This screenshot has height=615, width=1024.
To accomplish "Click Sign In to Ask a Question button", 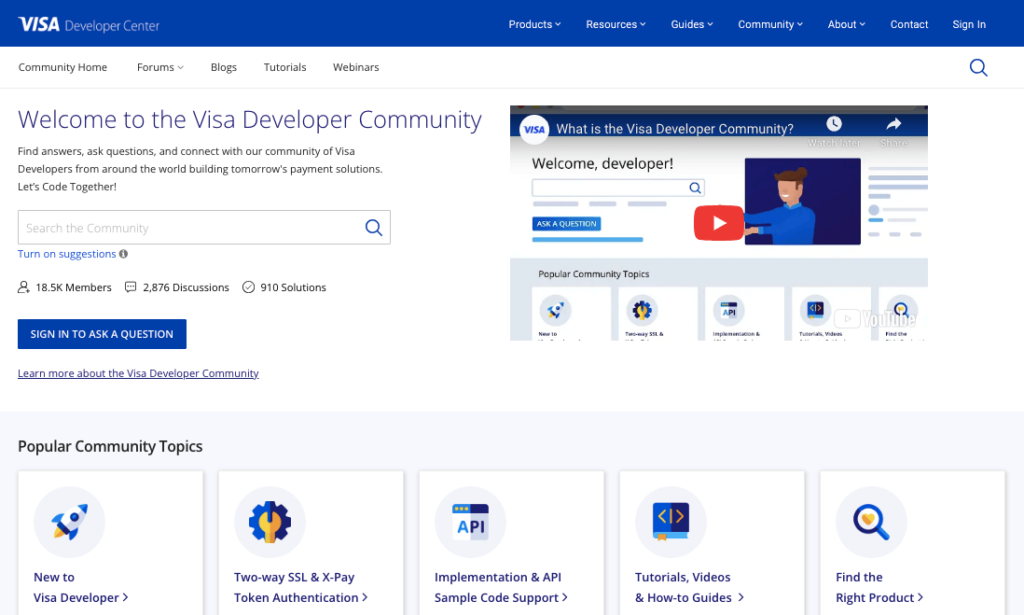I will [102, 334].
